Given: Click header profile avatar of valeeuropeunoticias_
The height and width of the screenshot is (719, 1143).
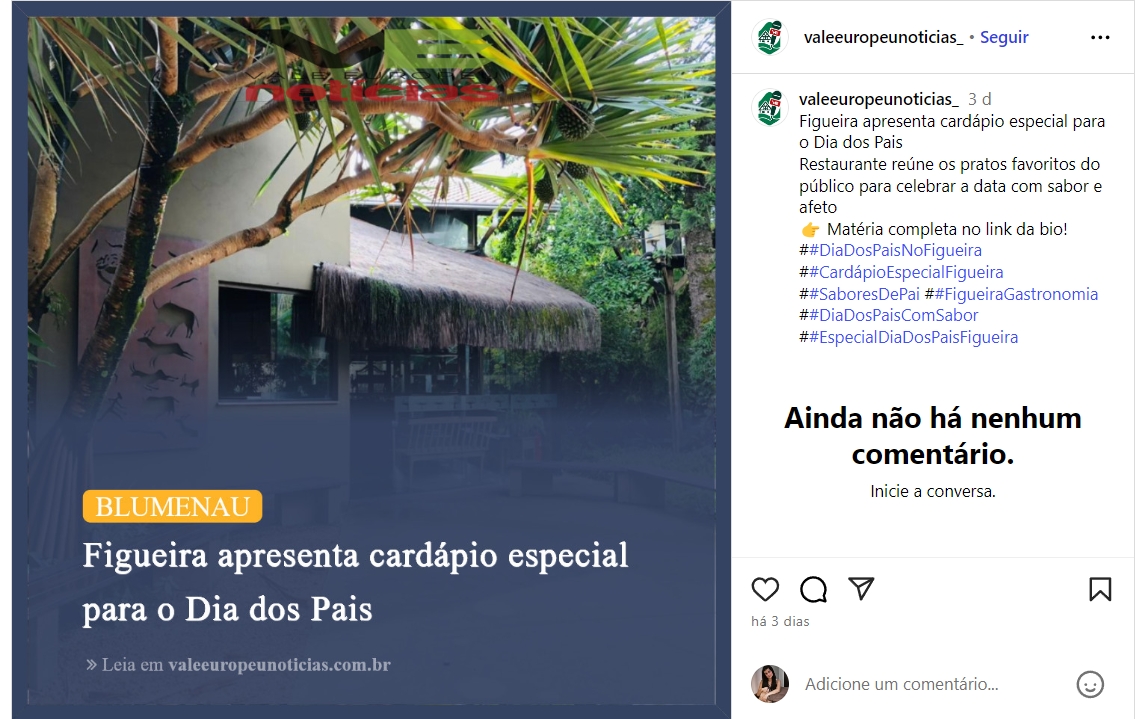Looking at the screenshot, I should 770,37.
